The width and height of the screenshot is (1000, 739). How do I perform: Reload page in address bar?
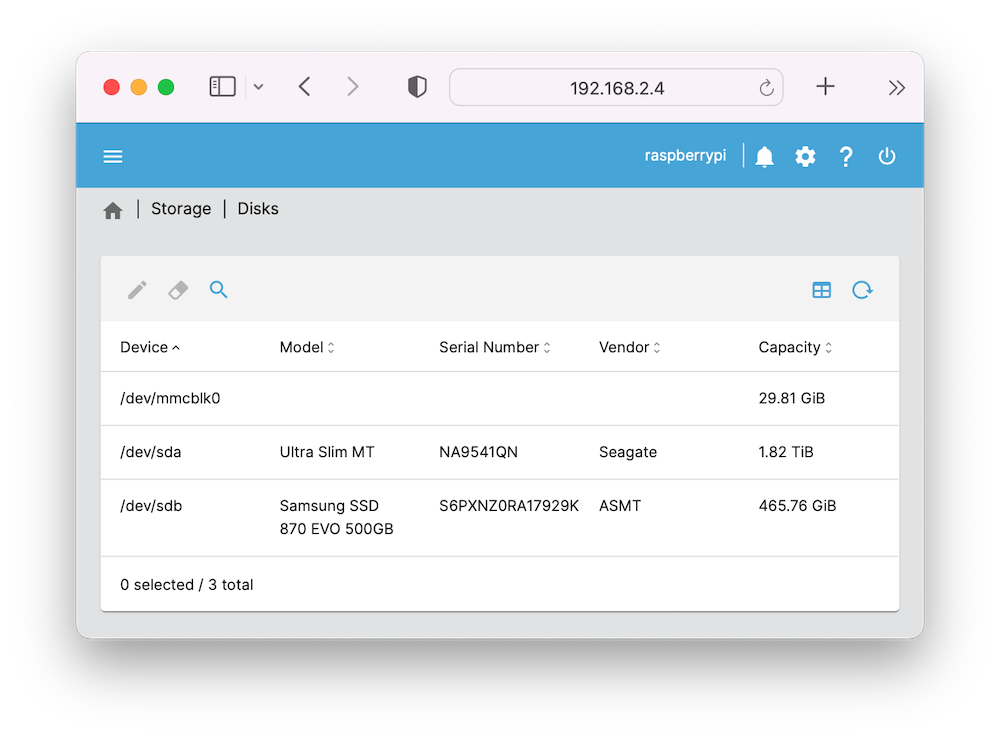(767, 87)
